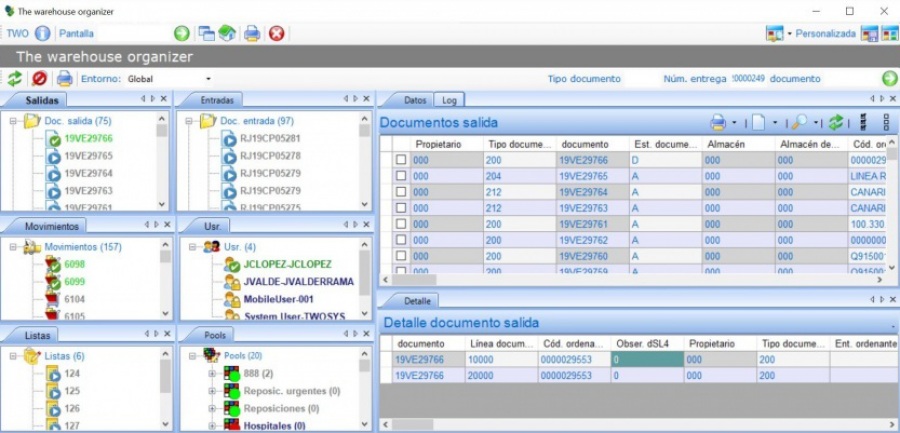This screenshot has height=433, width=900.
Task: Click the horizontal scrollbar thumb of Documentos salida grid
Action: [x=414, y=280]
